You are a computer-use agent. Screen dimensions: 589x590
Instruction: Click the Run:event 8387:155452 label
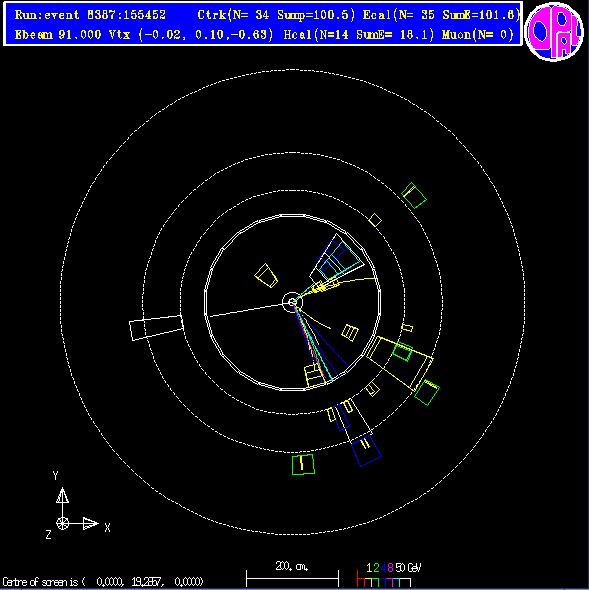(x=90, y=15)
